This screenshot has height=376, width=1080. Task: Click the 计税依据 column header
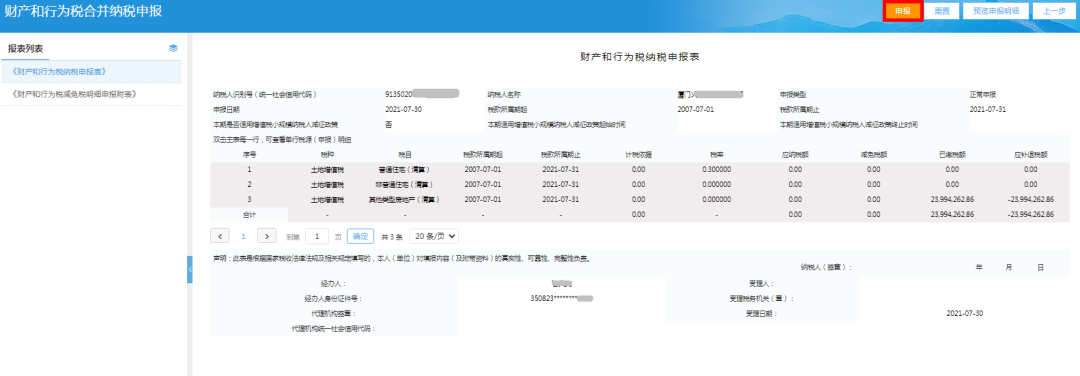tap(638, 154)
